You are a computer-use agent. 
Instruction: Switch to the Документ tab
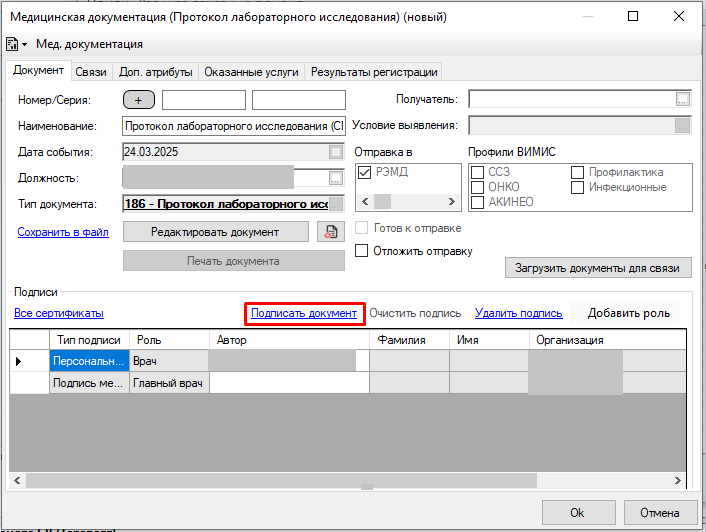tap(38, 71)
